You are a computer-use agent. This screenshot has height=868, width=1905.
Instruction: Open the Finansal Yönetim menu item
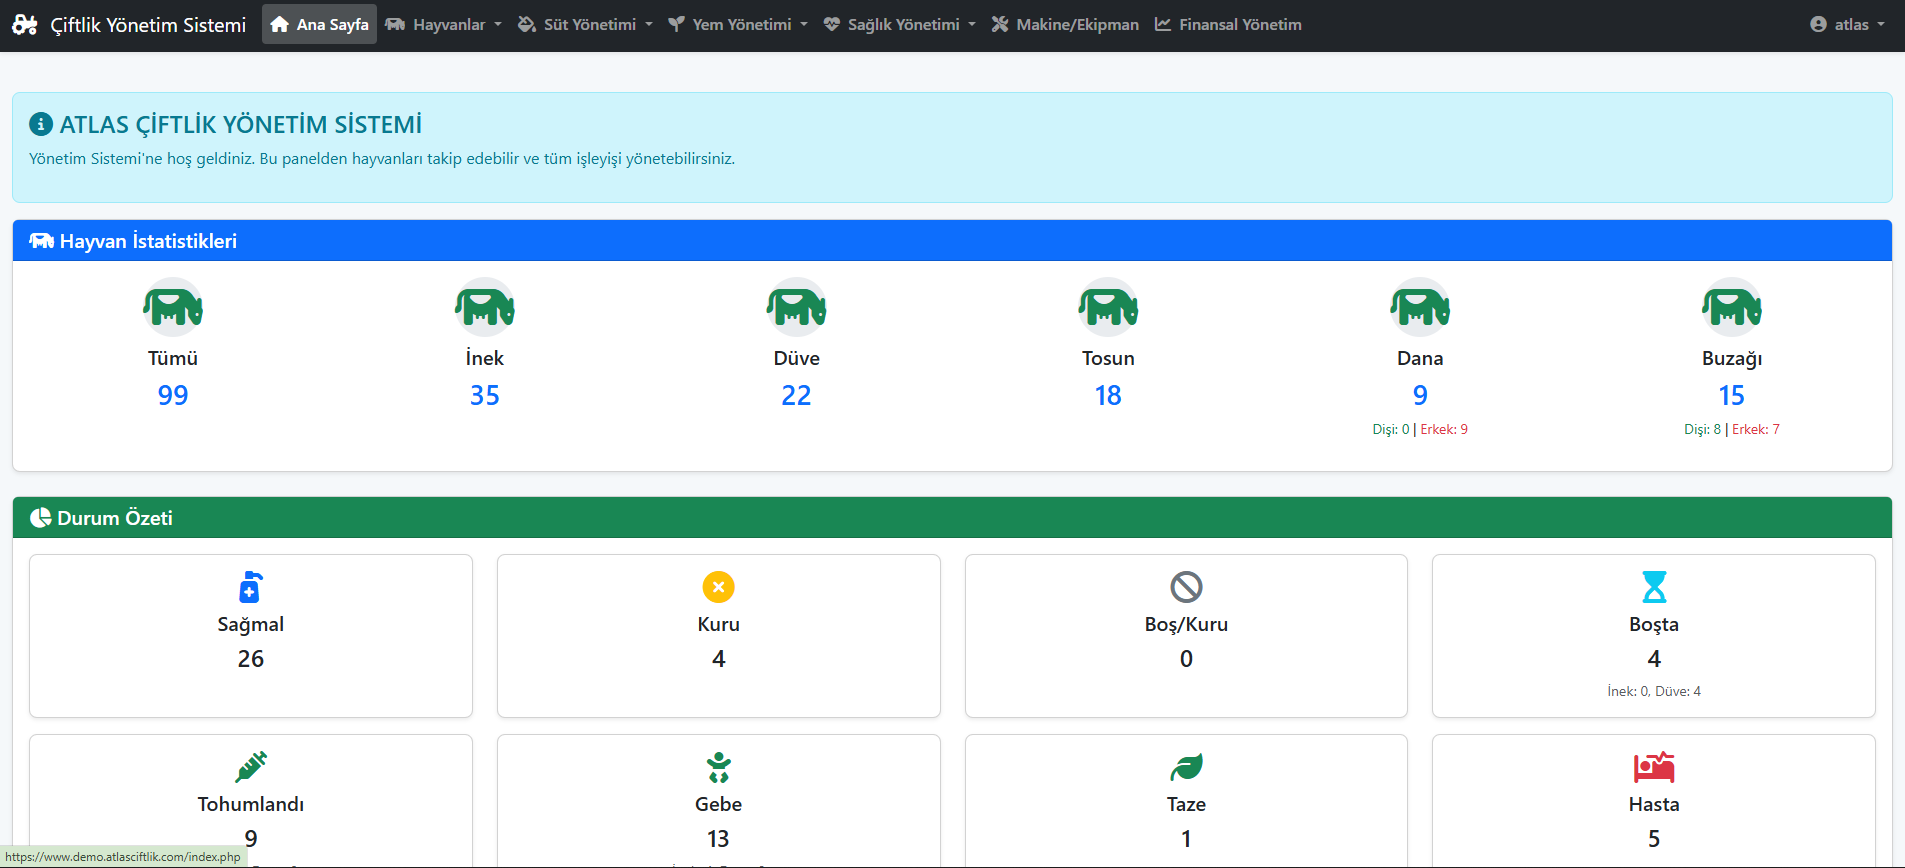click(1228, 24)
